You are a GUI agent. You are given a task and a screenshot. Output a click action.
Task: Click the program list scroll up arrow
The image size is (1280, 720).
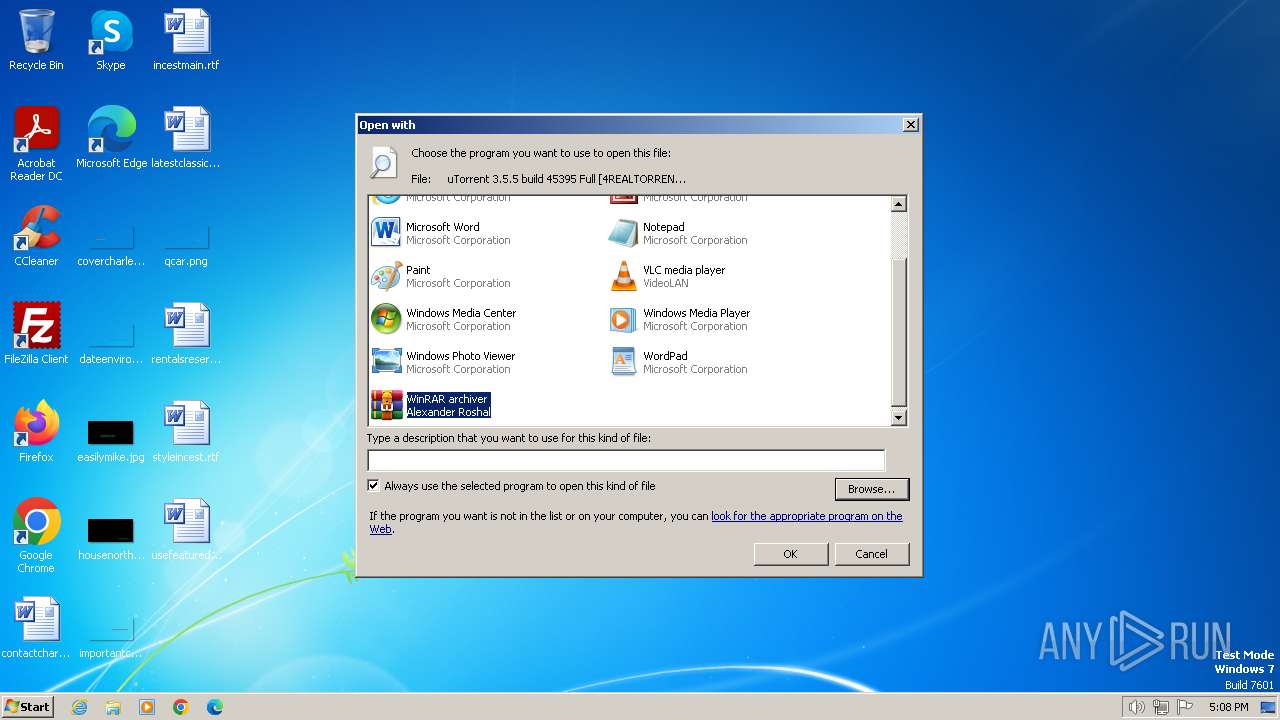(898, 204)
